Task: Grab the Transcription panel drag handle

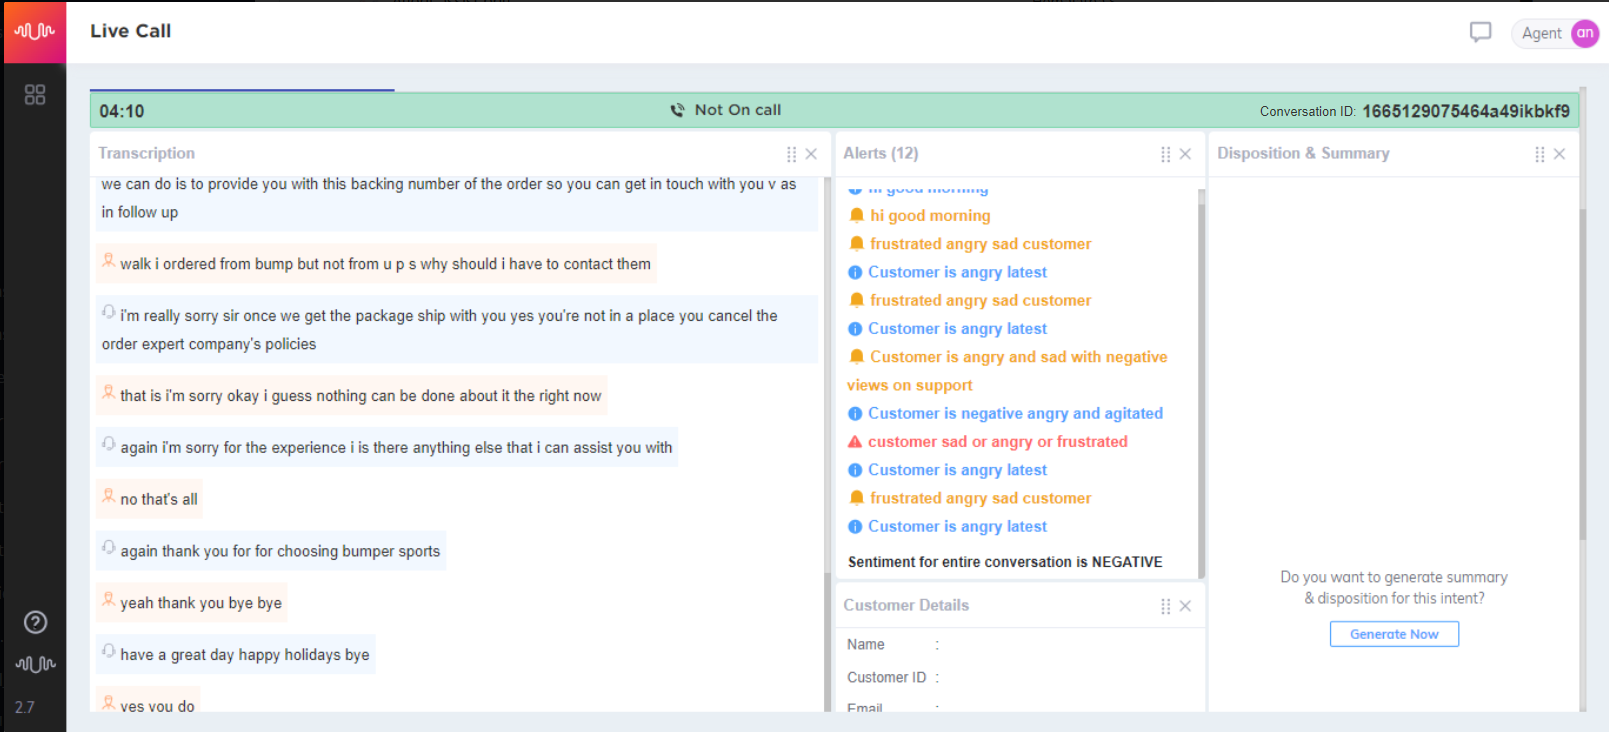Action: coord(791,154)
